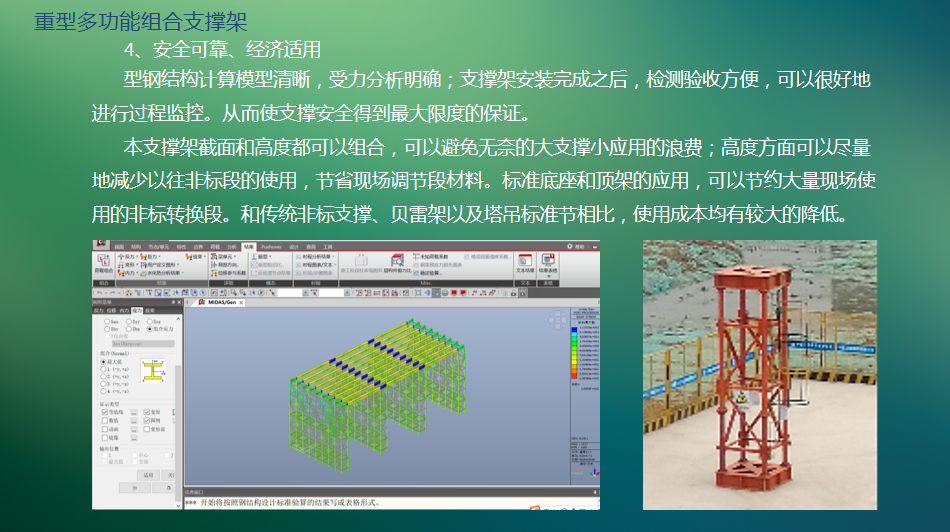
Task: Click the XYZ axis triad in viewport
Action: tap(594, 472)
